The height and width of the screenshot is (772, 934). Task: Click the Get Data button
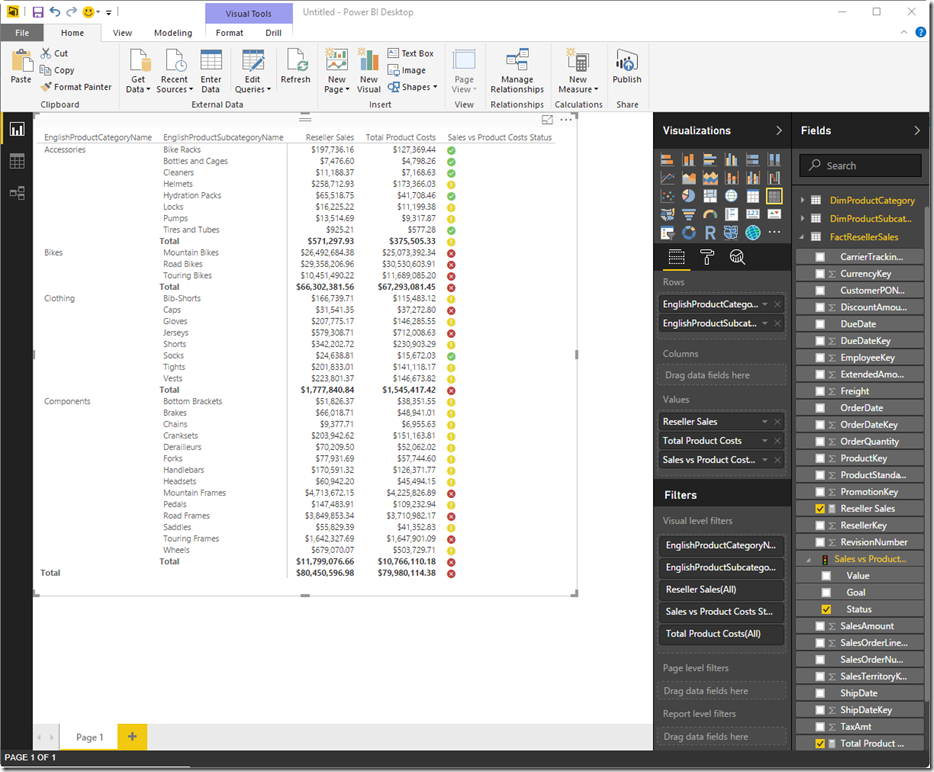click(138, 71)
